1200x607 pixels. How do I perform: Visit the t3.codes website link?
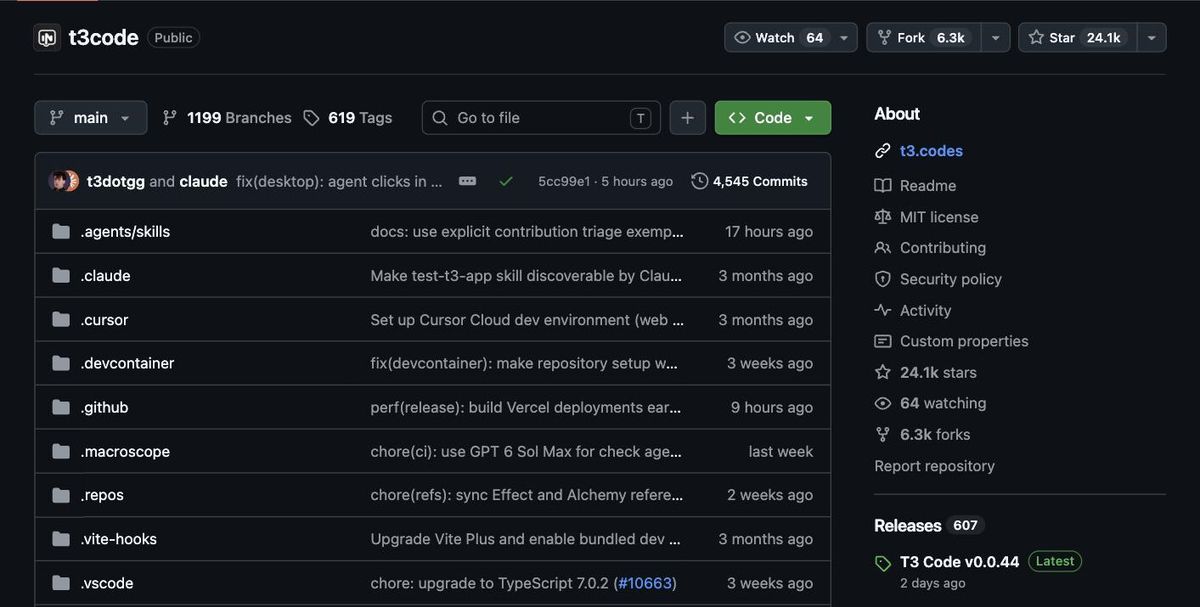931,151
